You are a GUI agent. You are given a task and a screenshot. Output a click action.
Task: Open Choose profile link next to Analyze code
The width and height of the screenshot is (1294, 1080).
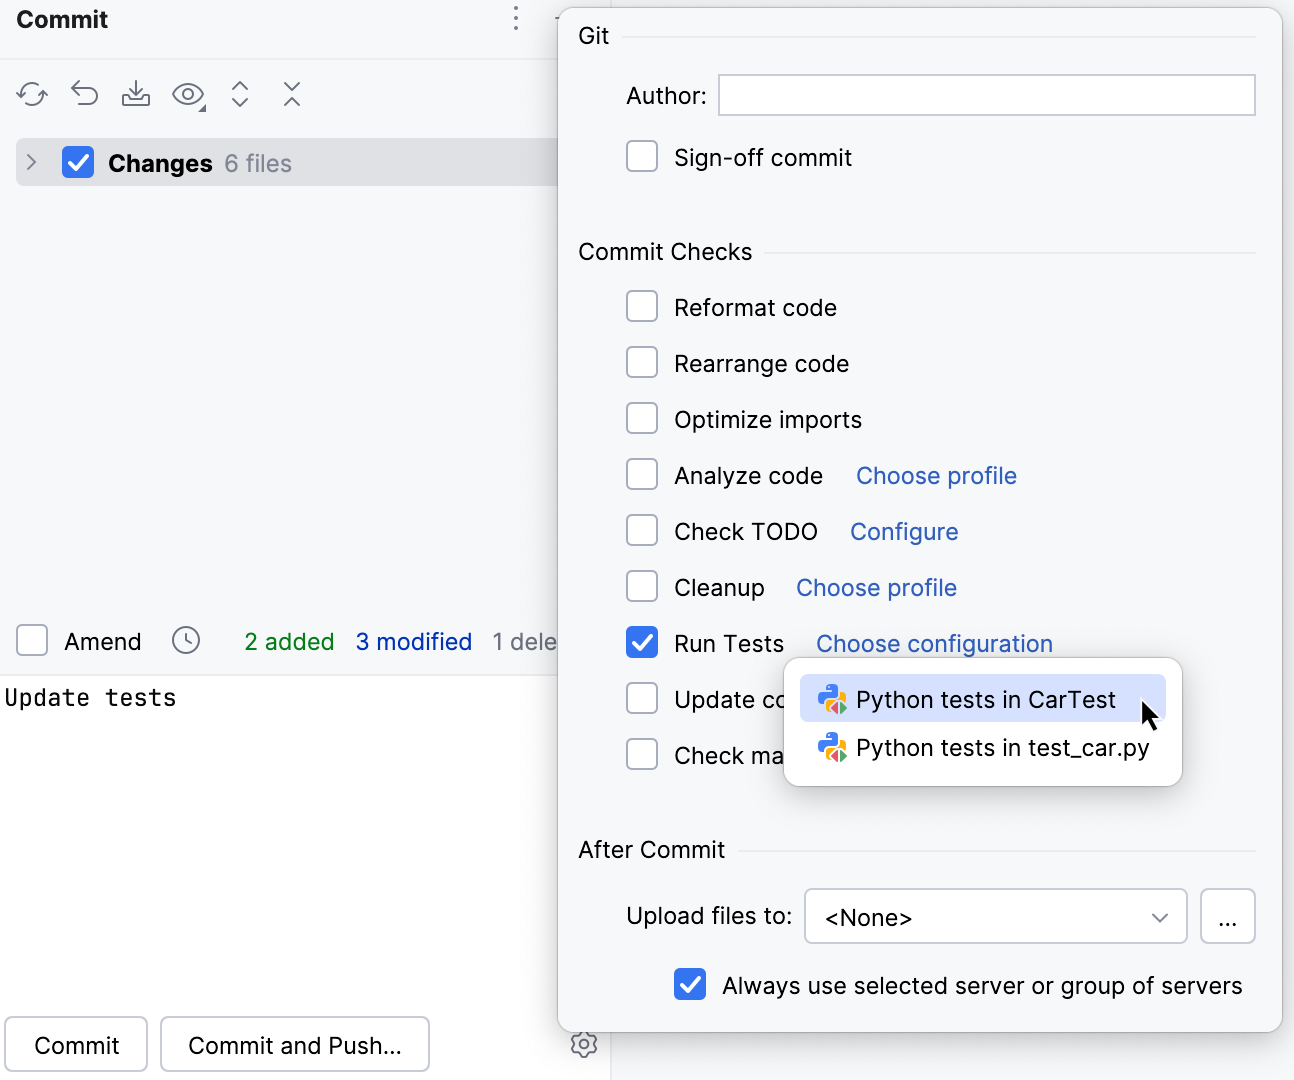pos(935,475)
